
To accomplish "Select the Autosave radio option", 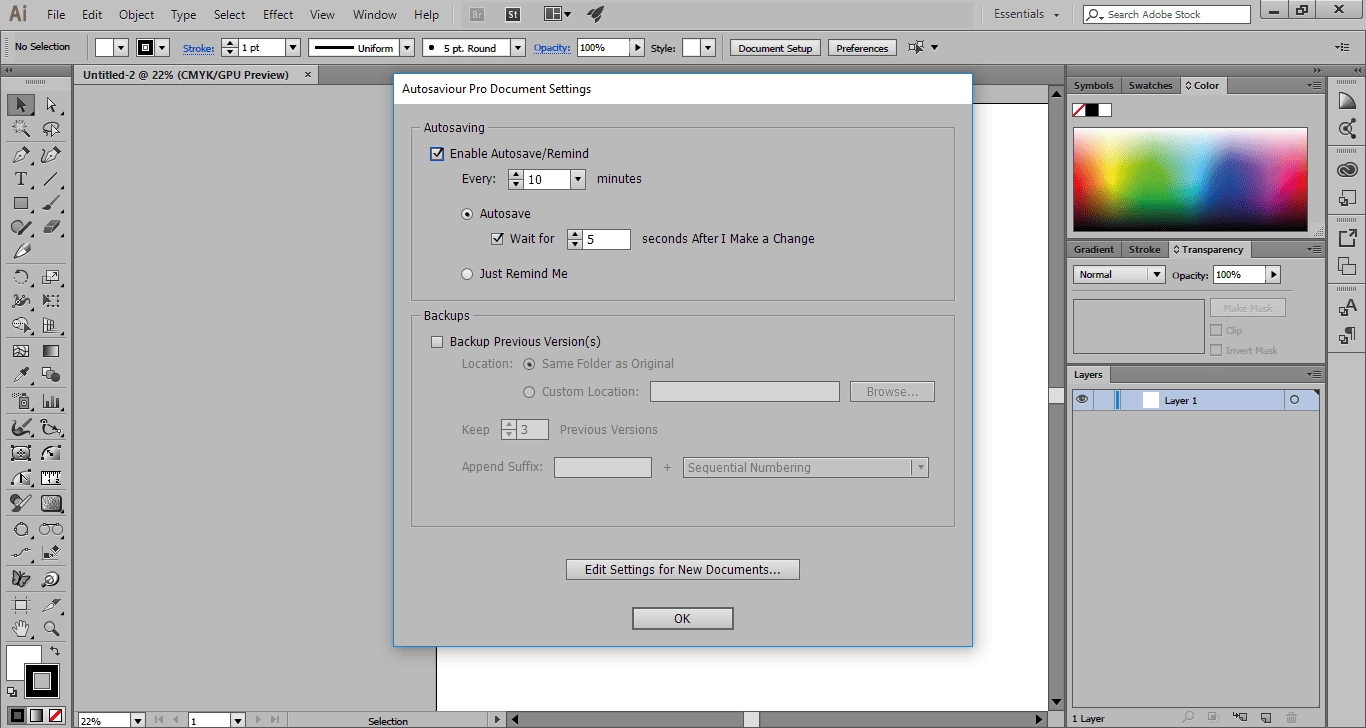I will click(467, 214).
